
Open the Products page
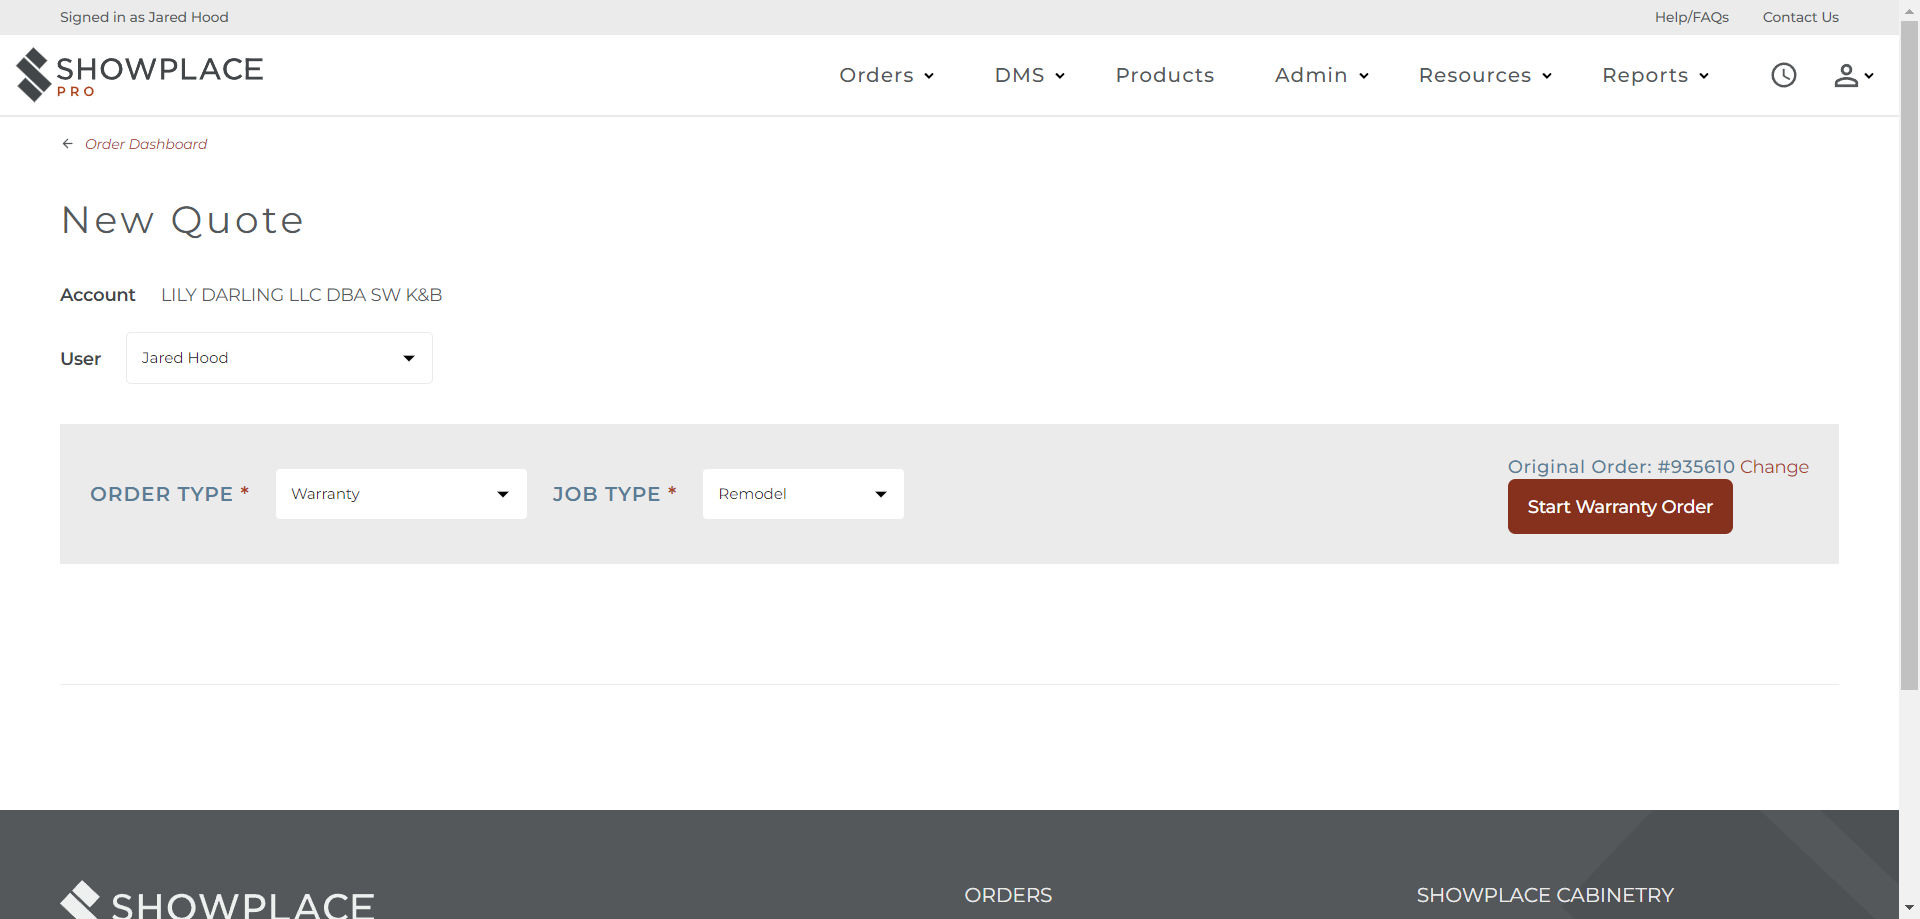coord(1165,75)
